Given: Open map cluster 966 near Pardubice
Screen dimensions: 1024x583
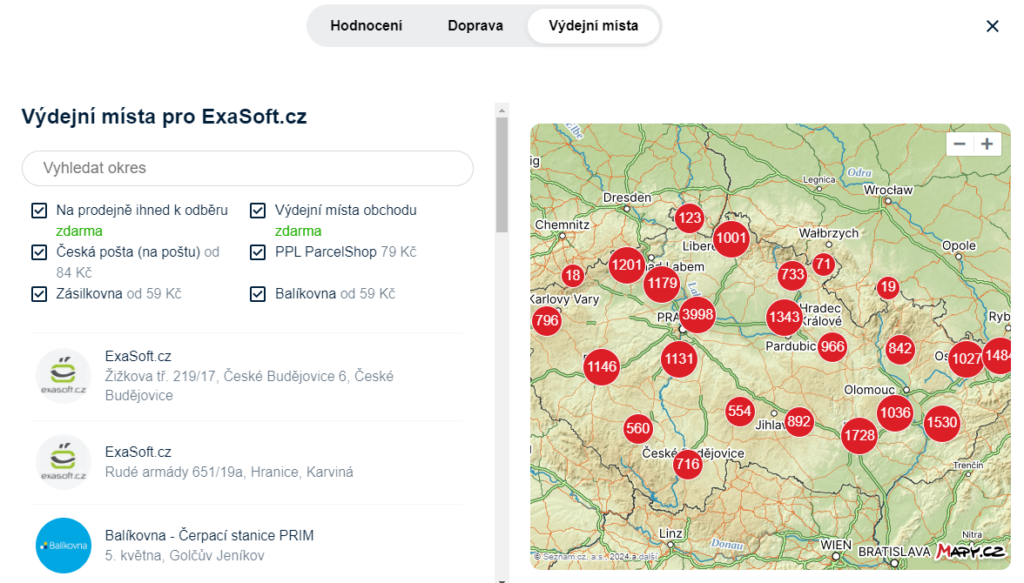Looking at the screenshot, I should coord(832,347).
